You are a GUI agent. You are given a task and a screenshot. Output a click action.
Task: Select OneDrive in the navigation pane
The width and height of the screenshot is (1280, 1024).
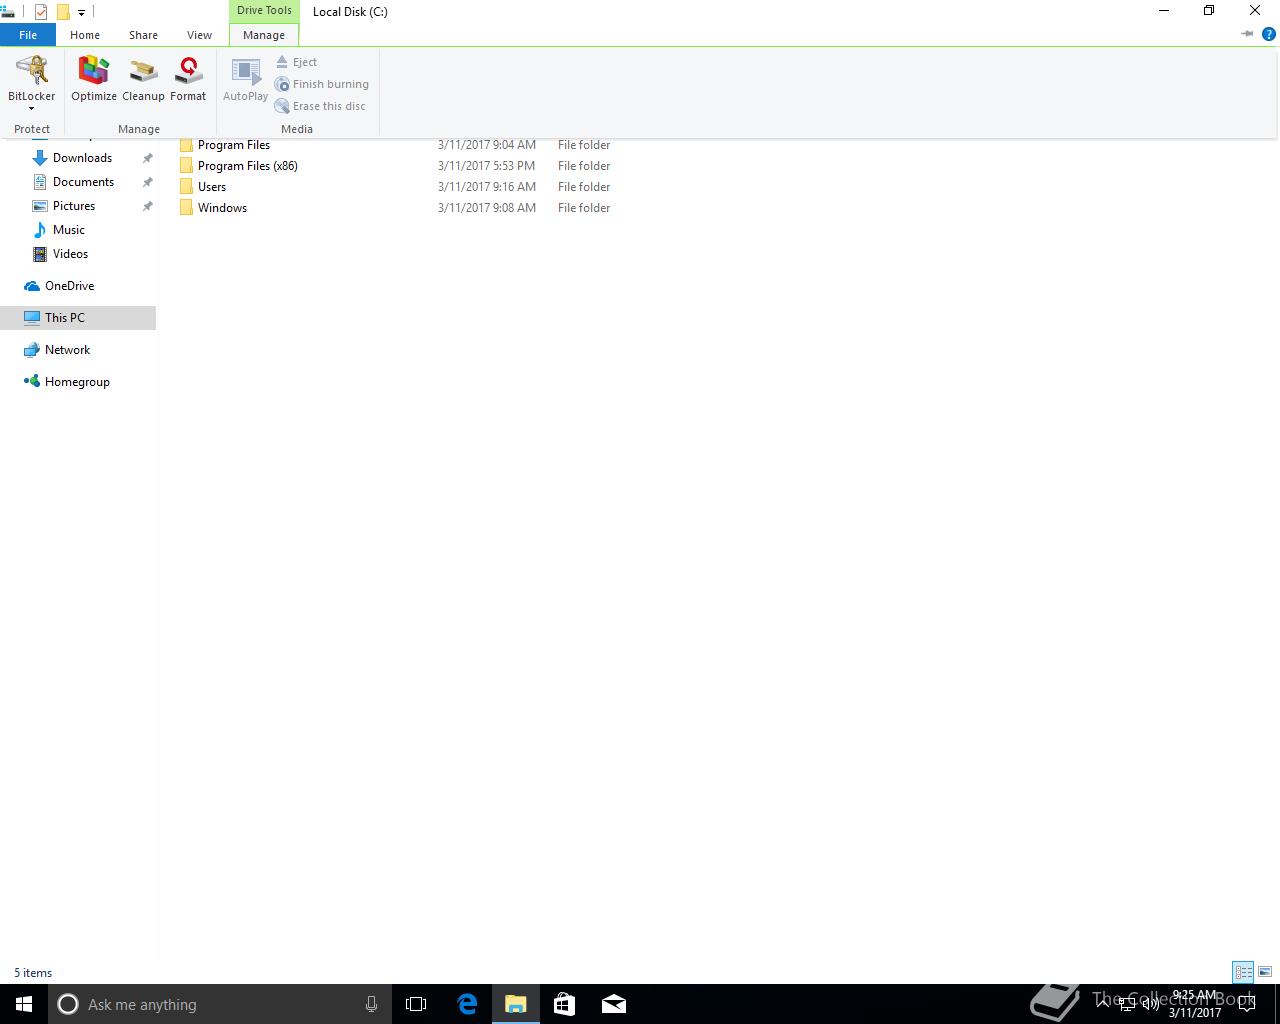click(x=69, y=286)
